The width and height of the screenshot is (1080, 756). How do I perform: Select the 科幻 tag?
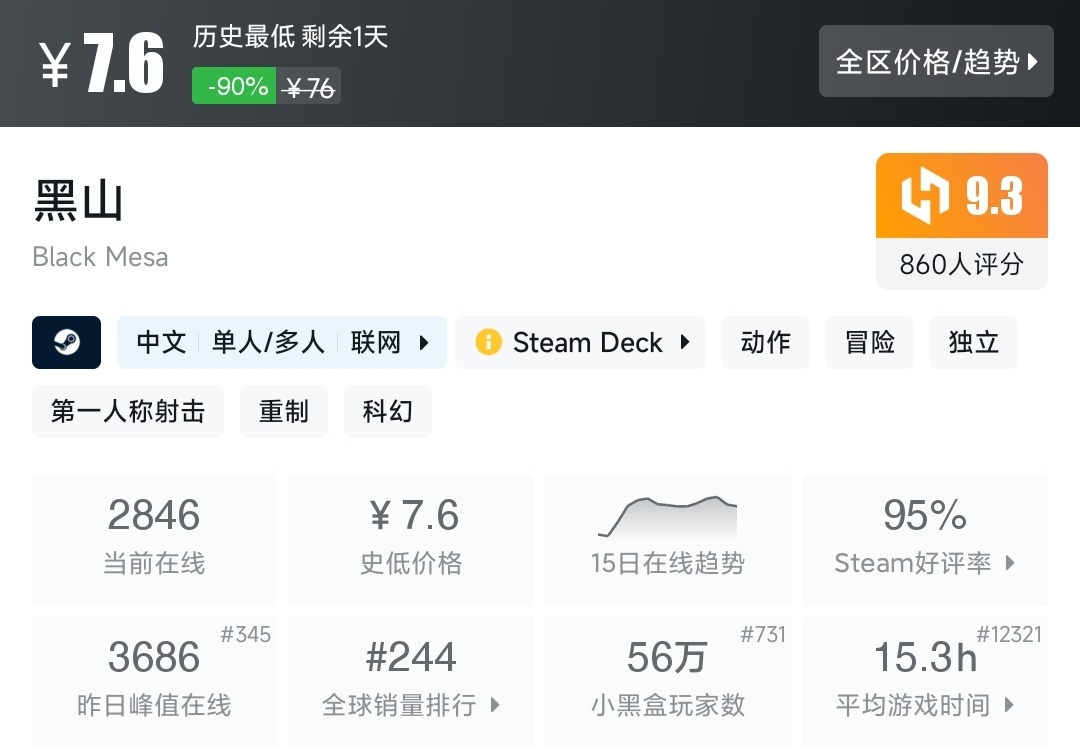(388, 411)
